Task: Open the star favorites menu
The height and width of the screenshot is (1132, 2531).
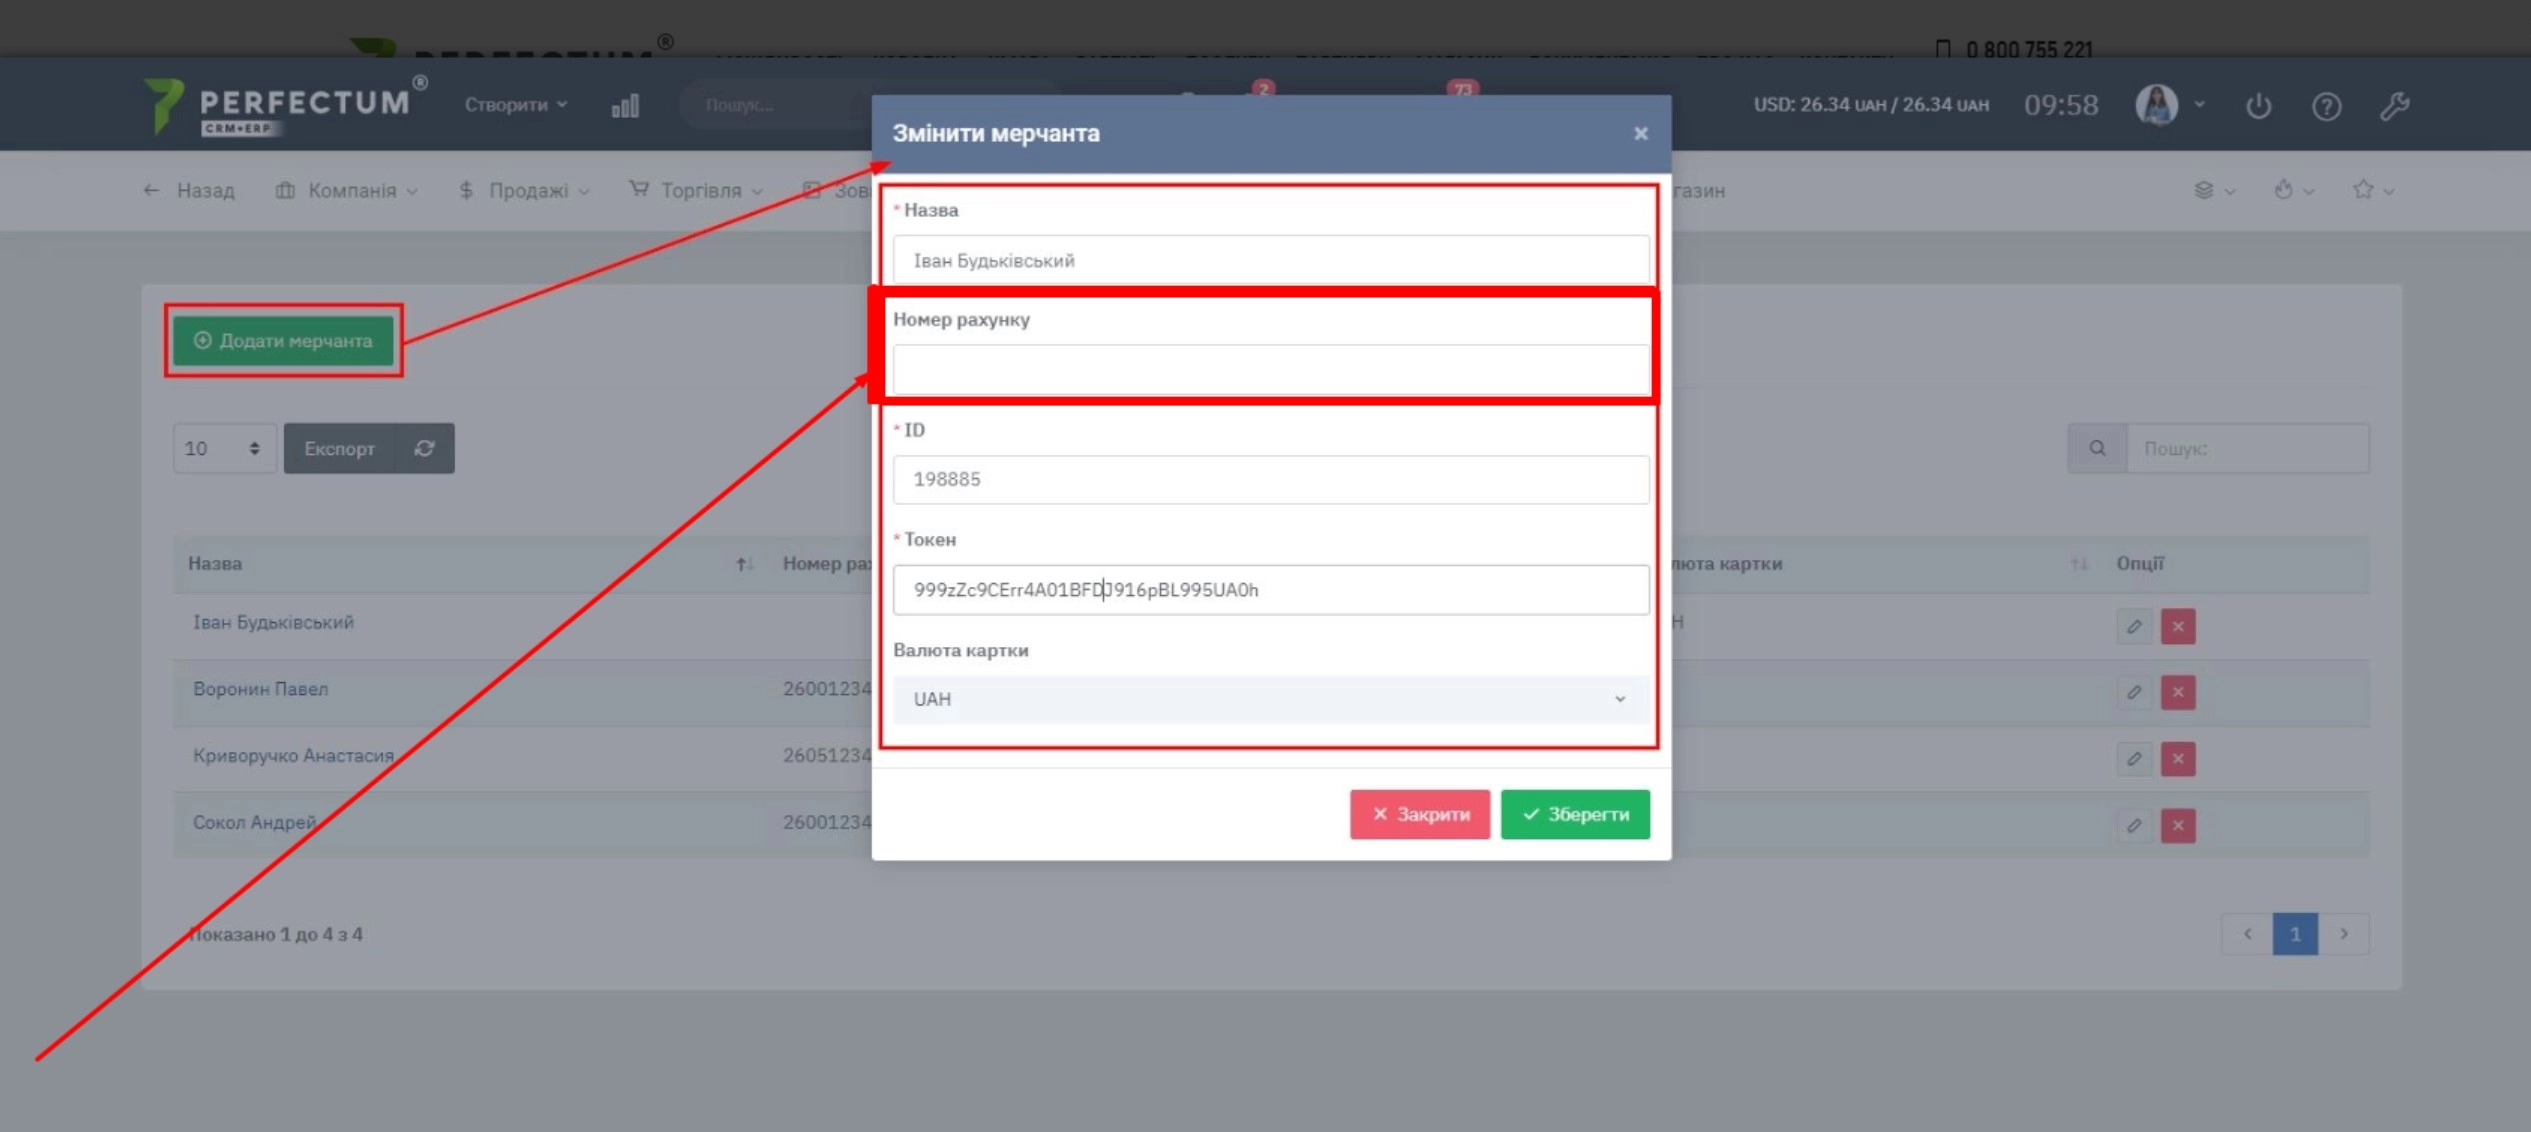Action: [x=2363, y=189]
